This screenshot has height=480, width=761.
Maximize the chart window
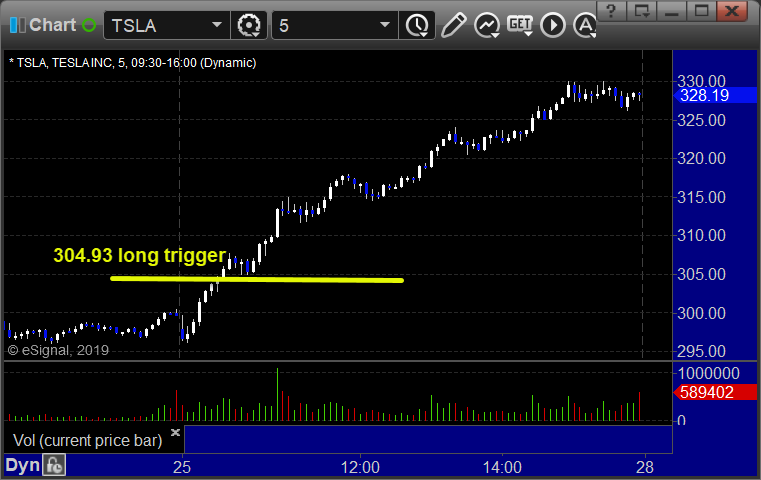pyautogui.click(x=701, y=11)
